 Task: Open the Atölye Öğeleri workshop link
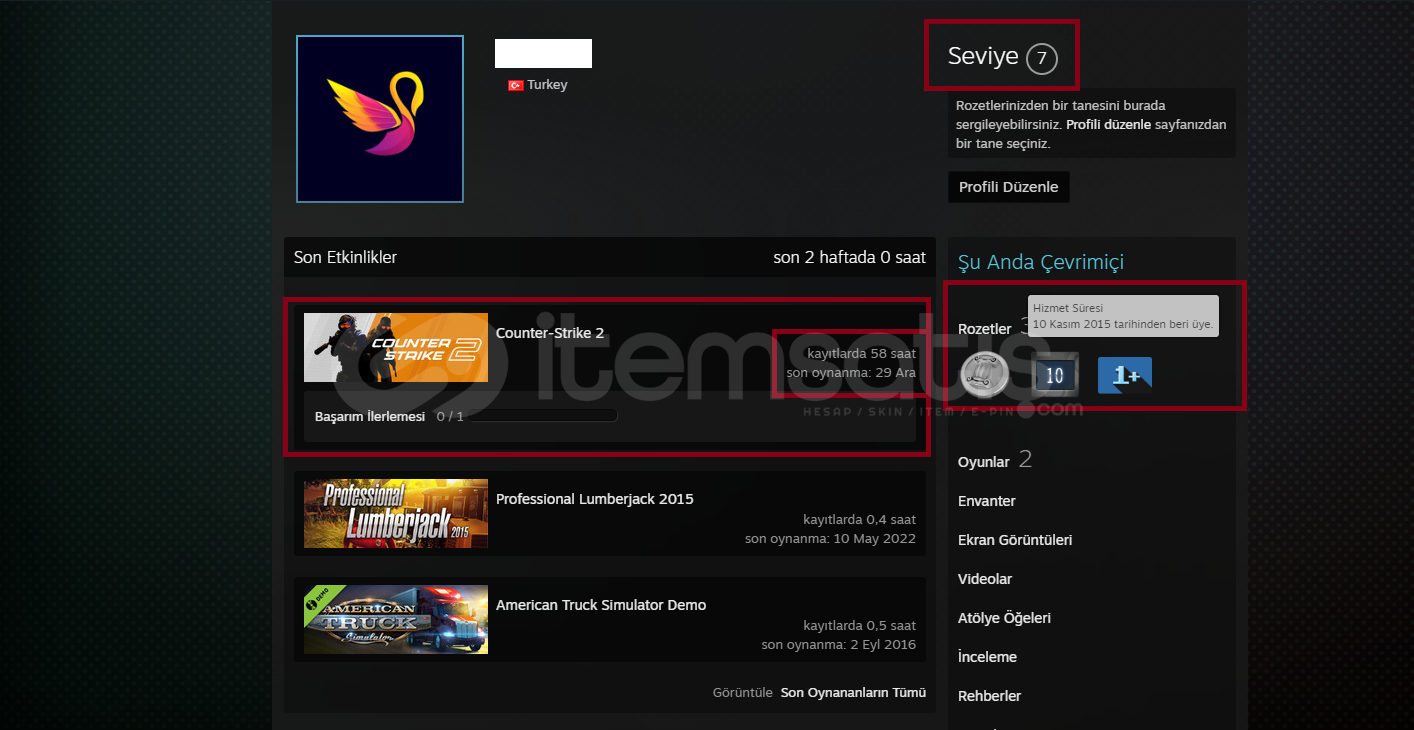(1004, 618)
